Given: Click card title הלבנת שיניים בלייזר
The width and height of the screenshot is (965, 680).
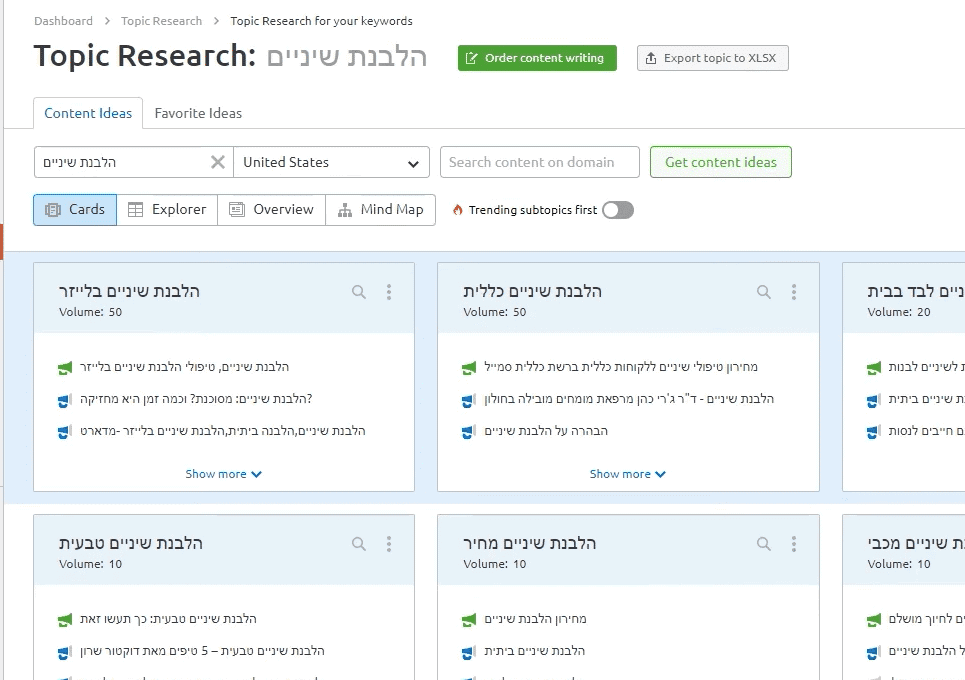Looking at the screenshot, I should (129, 291).
